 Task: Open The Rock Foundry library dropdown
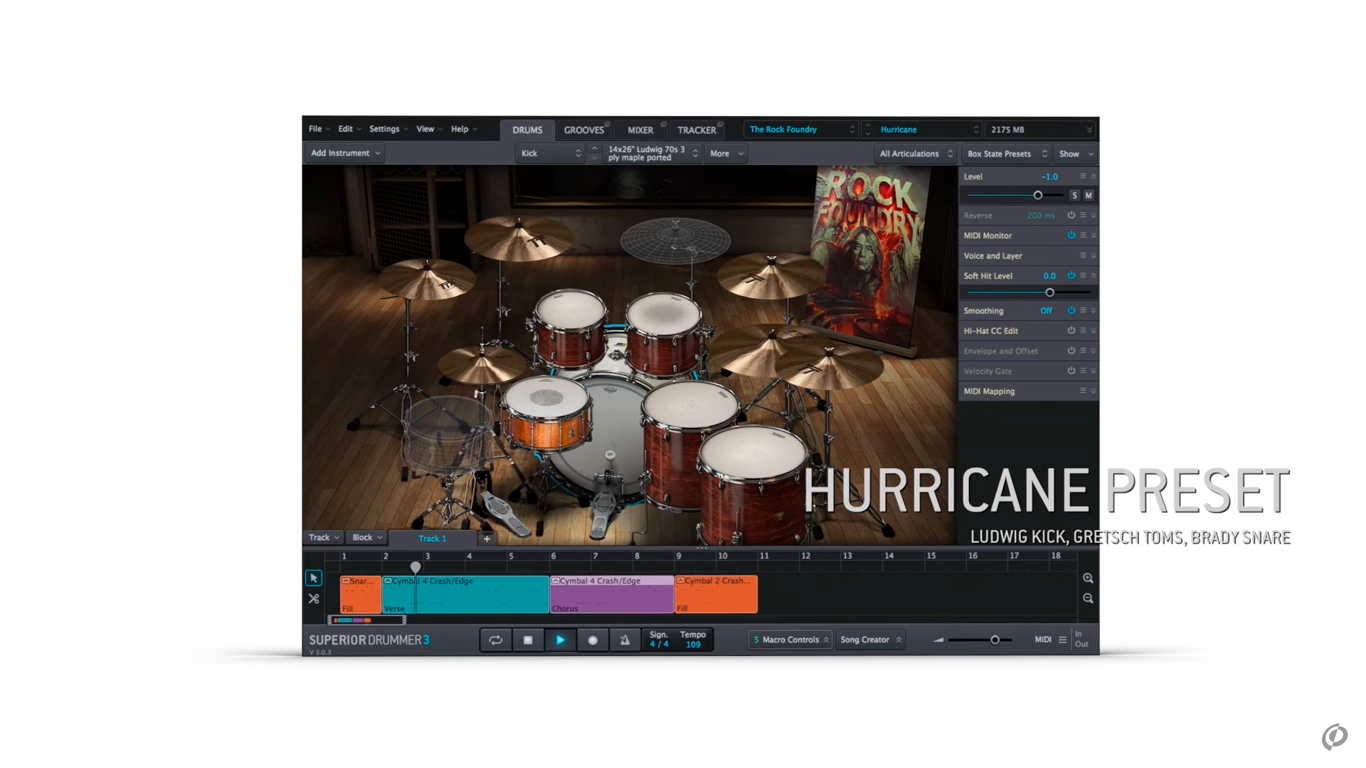[x=802, y=129]
